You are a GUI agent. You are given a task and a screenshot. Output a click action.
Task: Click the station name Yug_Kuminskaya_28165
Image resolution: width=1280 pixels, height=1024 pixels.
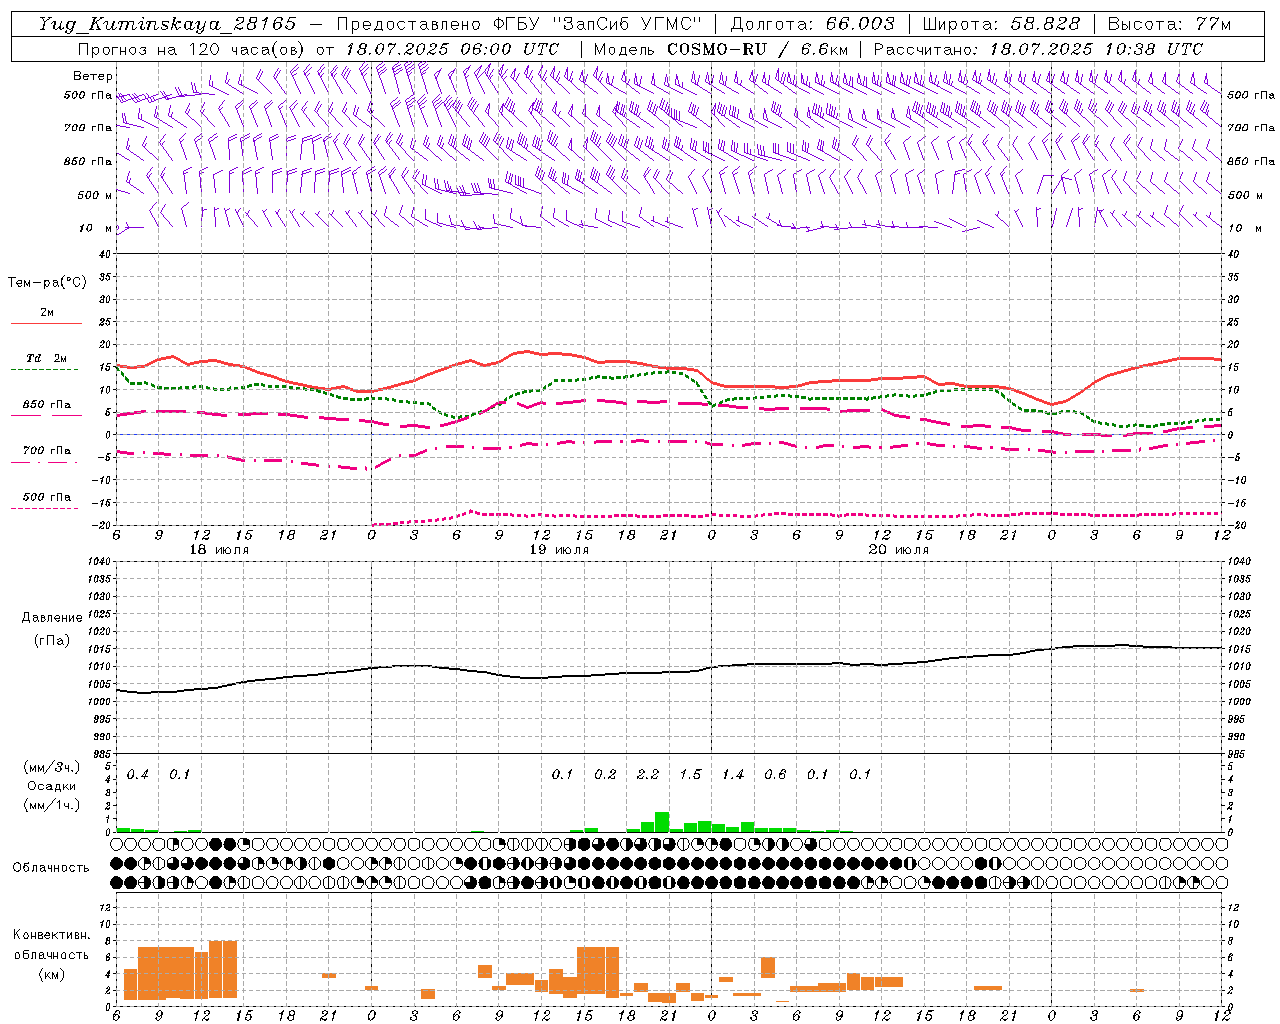pyautogui.click(x=167, y=24)
